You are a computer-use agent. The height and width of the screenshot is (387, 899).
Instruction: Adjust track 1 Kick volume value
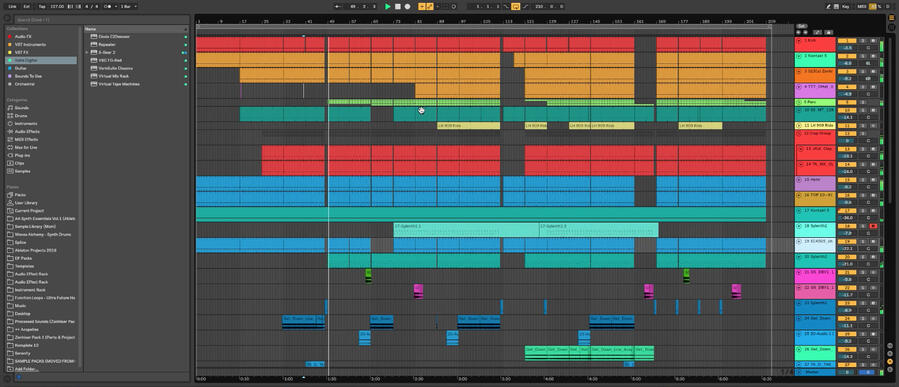tap(847, 48)
